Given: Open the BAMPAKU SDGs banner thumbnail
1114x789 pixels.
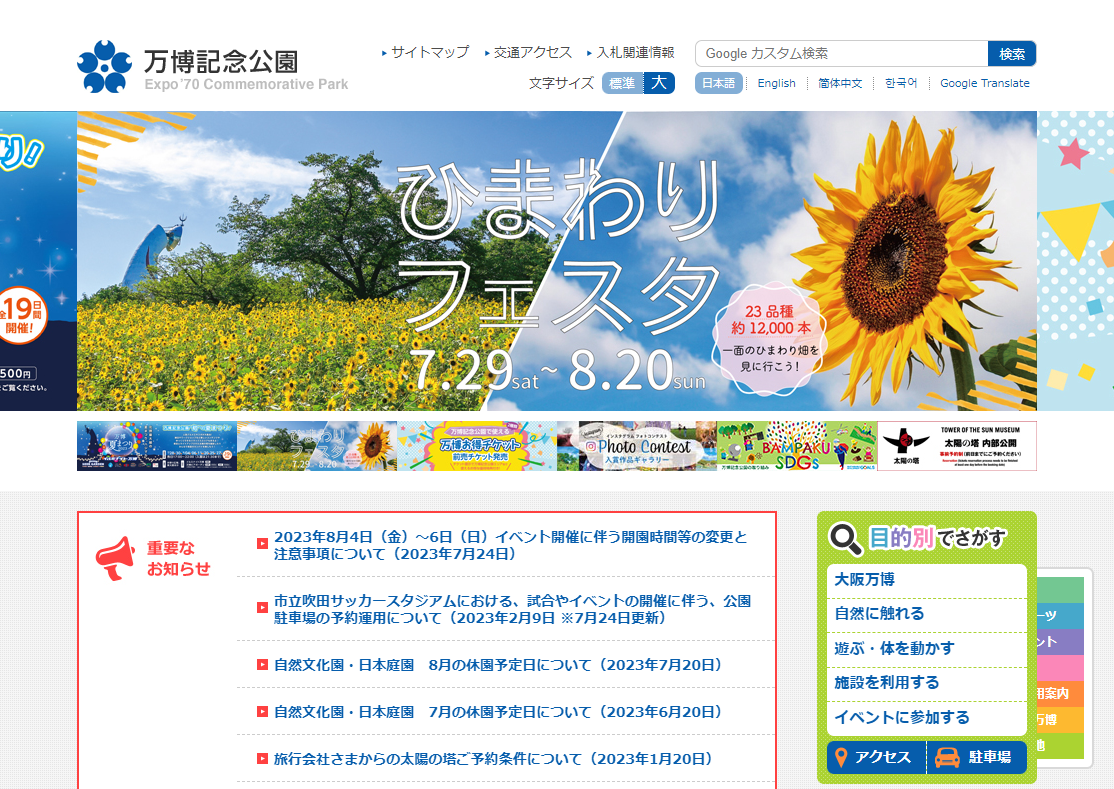Looking at the screenshot, I should pyautogui.click(x=796, y=446).
